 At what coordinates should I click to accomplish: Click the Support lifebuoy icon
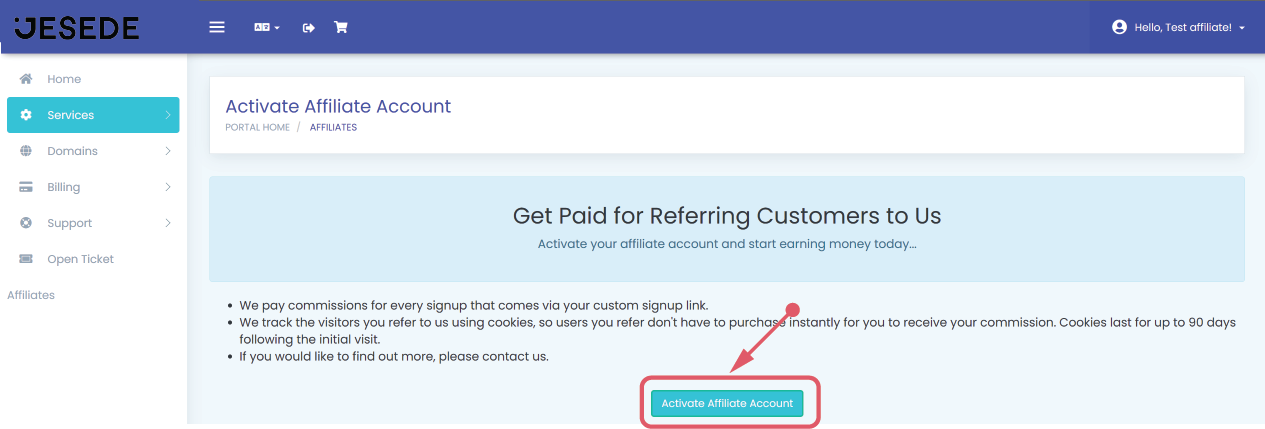point(26,223)
